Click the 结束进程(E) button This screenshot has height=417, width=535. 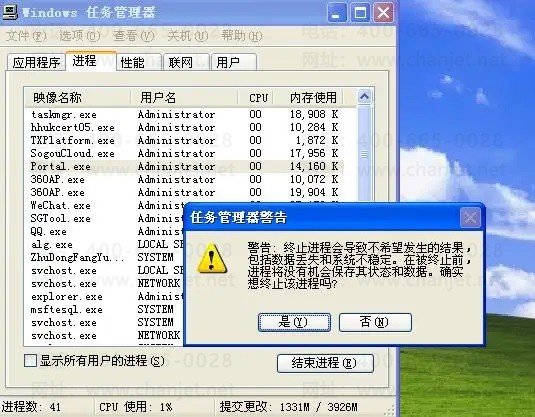pyautogui.click(x=326, y=363)
